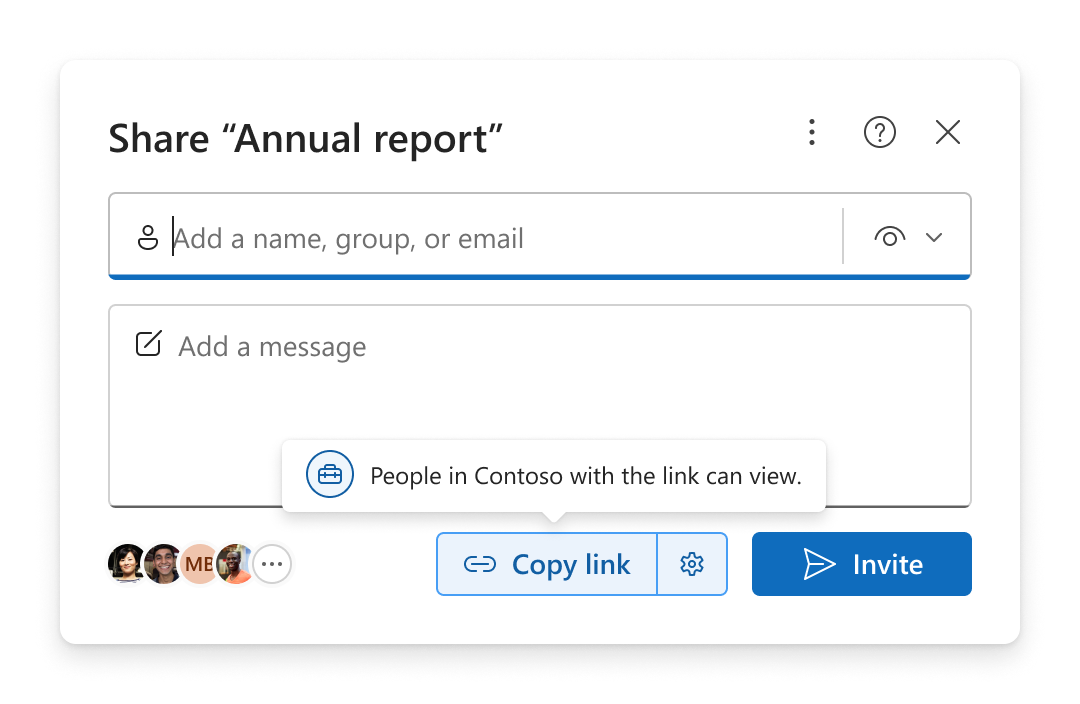Select the first shared person's avatar
The image size is (1080, 704).
click(x=127, y=563)
